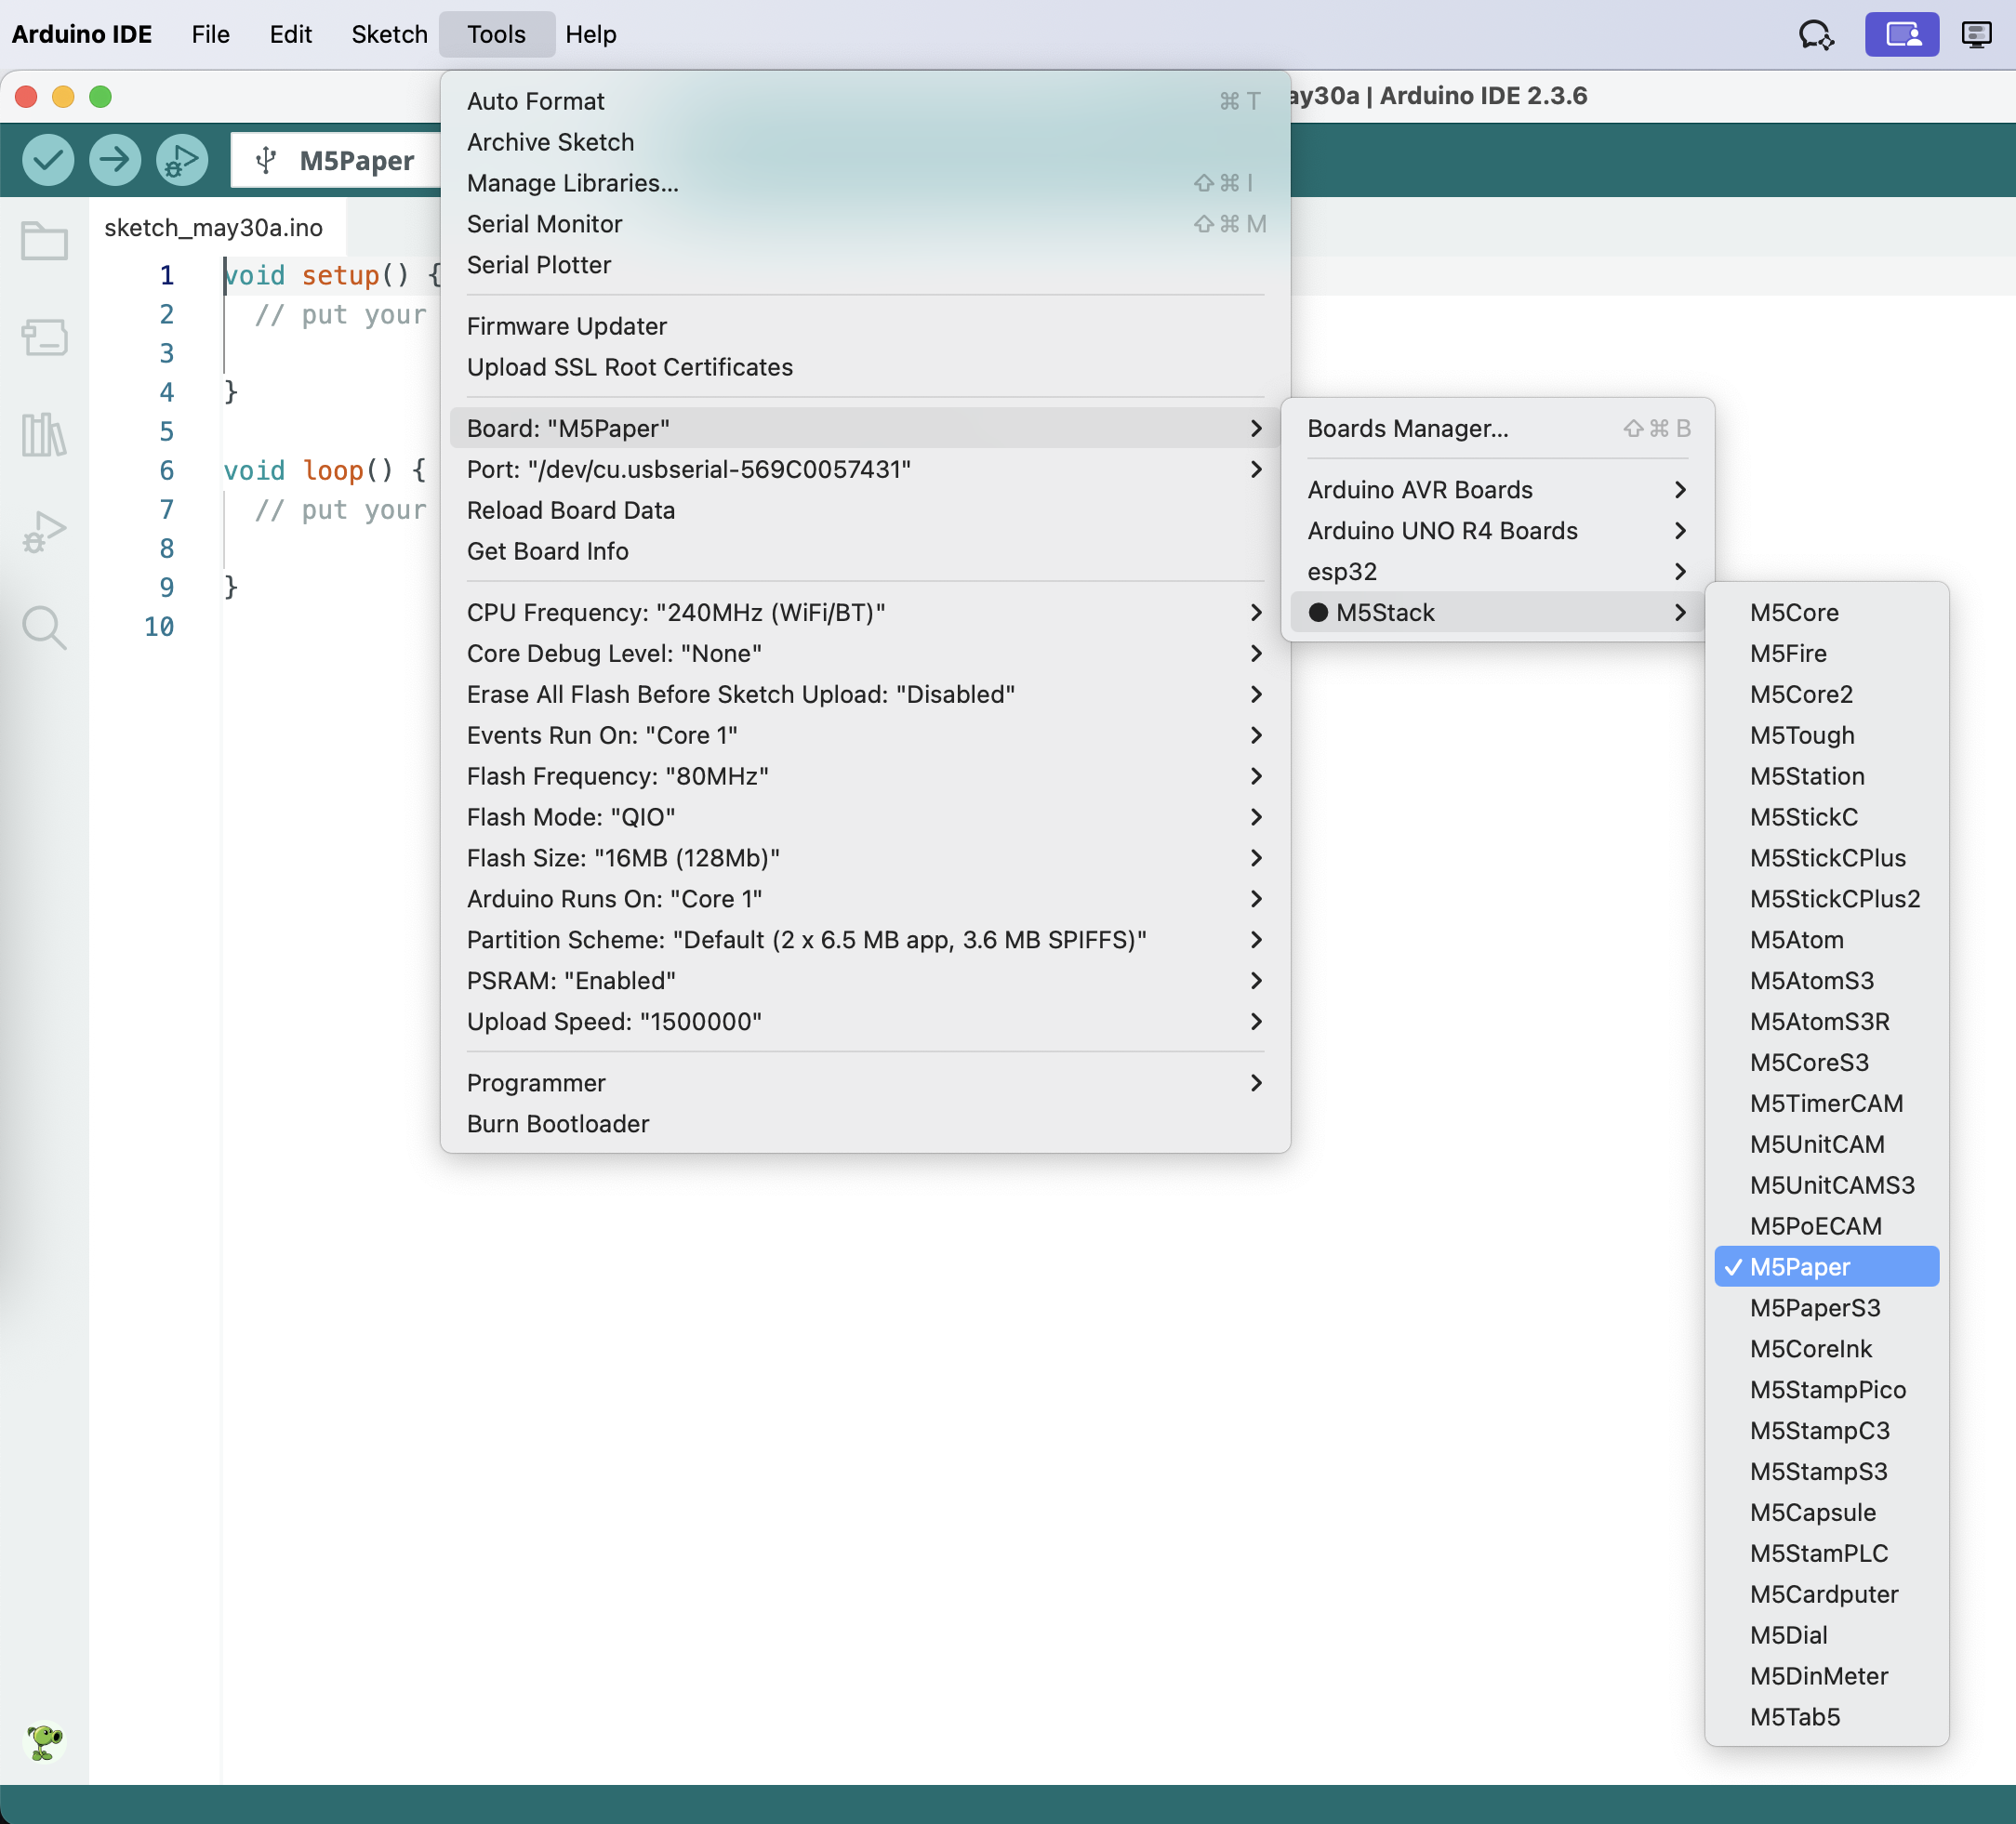Choose Upload SSL Root Certificates
Image resolution: width=2016 pixels, height=1824 pixels.
coord(865,367)
